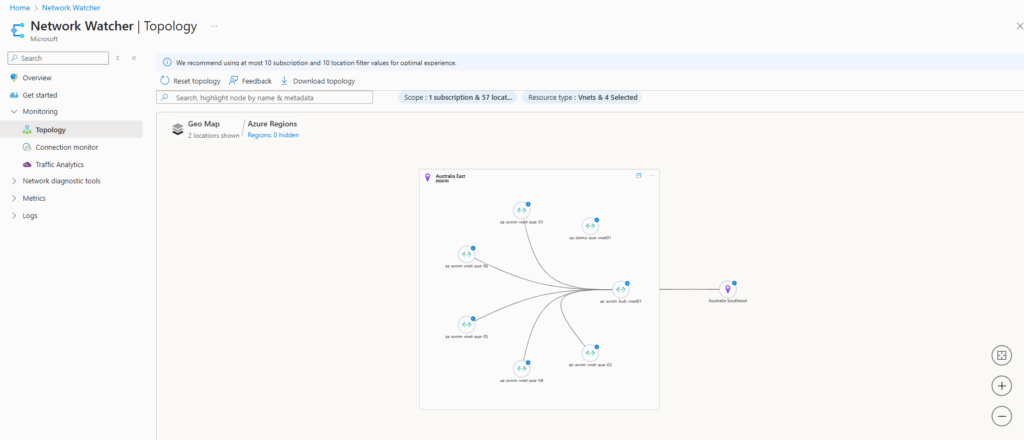1024x440 pixels.
Task: Select the az-avnm-vnet-aue-04 node
Action: (x=521, y=368)
